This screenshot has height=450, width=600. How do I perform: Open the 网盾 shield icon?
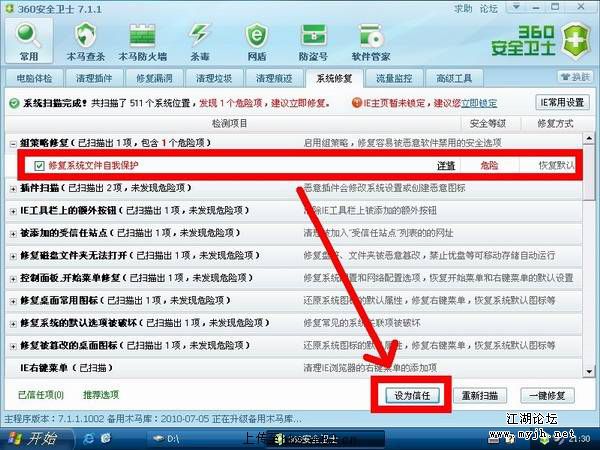pyautogui.click(x=257, y=41)
